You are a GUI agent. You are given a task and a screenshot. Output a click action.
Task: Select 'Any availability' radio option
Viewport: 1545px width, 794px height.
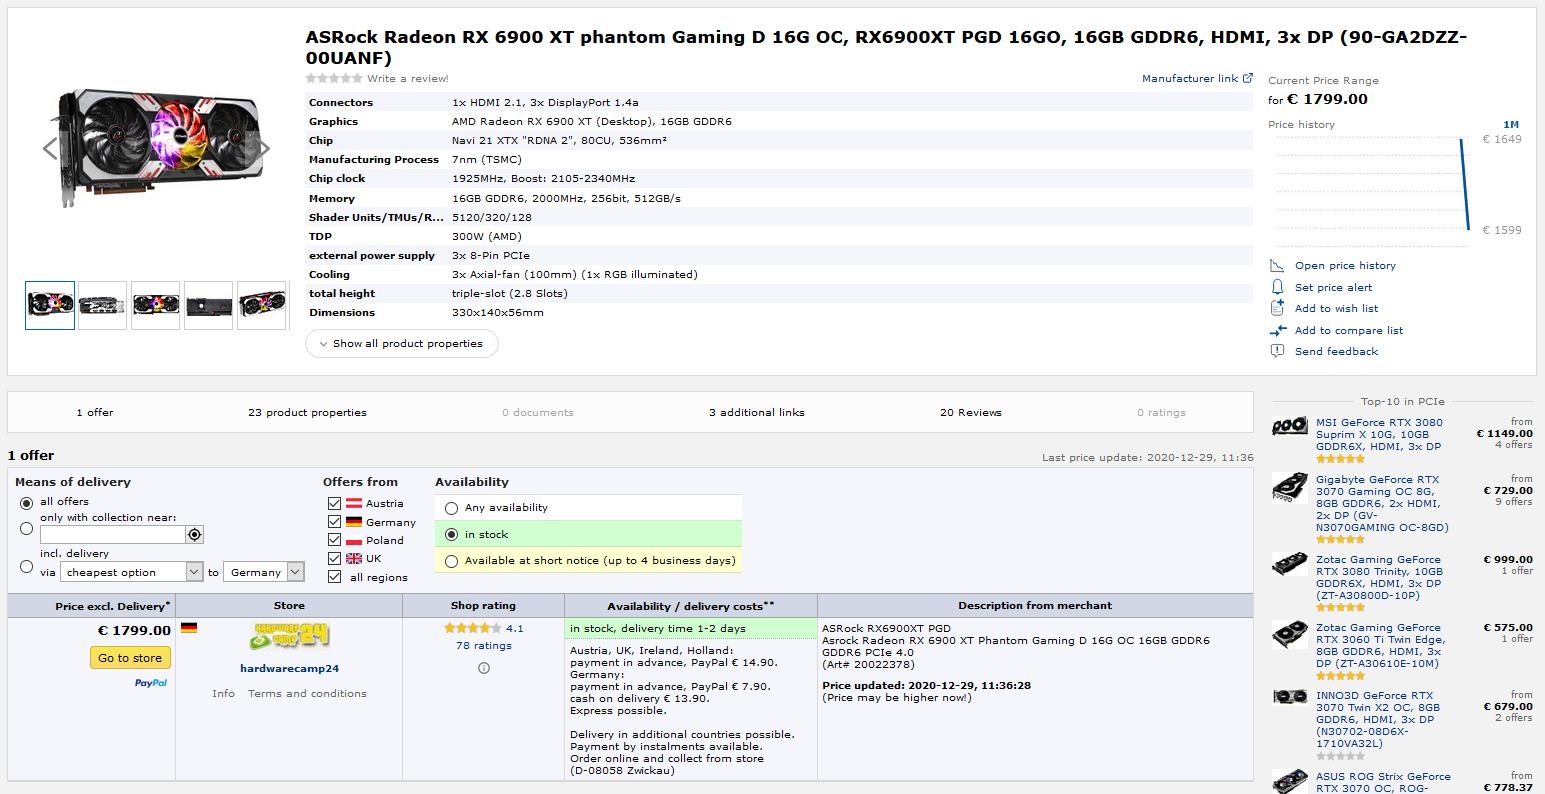tap(452, 508)
